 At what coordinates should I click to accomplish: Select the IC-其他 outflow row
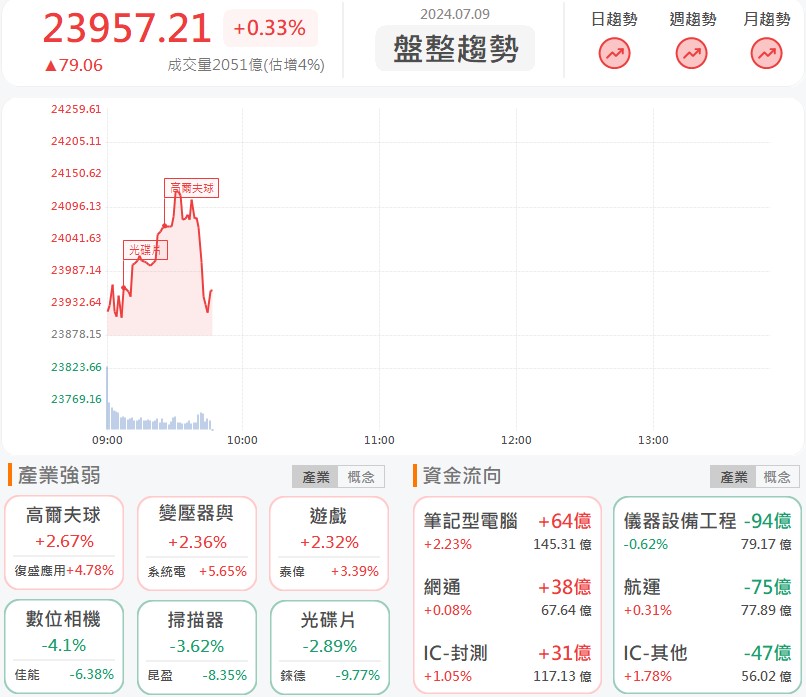(x=707, y=664)
